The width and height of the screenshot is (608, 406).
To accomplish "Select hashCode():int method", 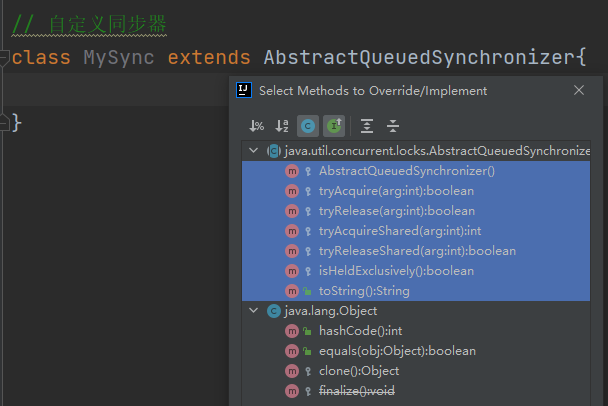I will pos(416,331).
